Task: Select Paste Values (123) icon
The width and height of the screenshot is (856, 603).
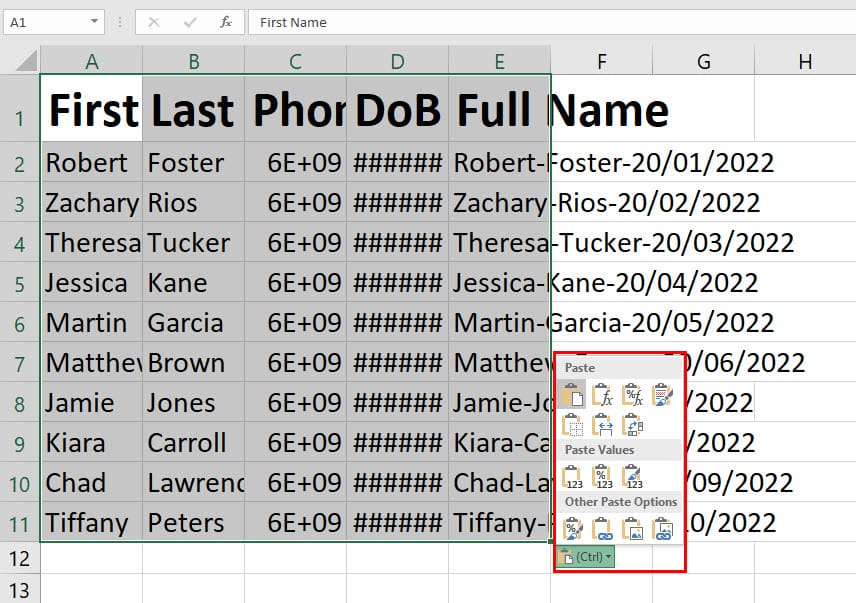Action: pyautogui.click(x=572, y=476)
